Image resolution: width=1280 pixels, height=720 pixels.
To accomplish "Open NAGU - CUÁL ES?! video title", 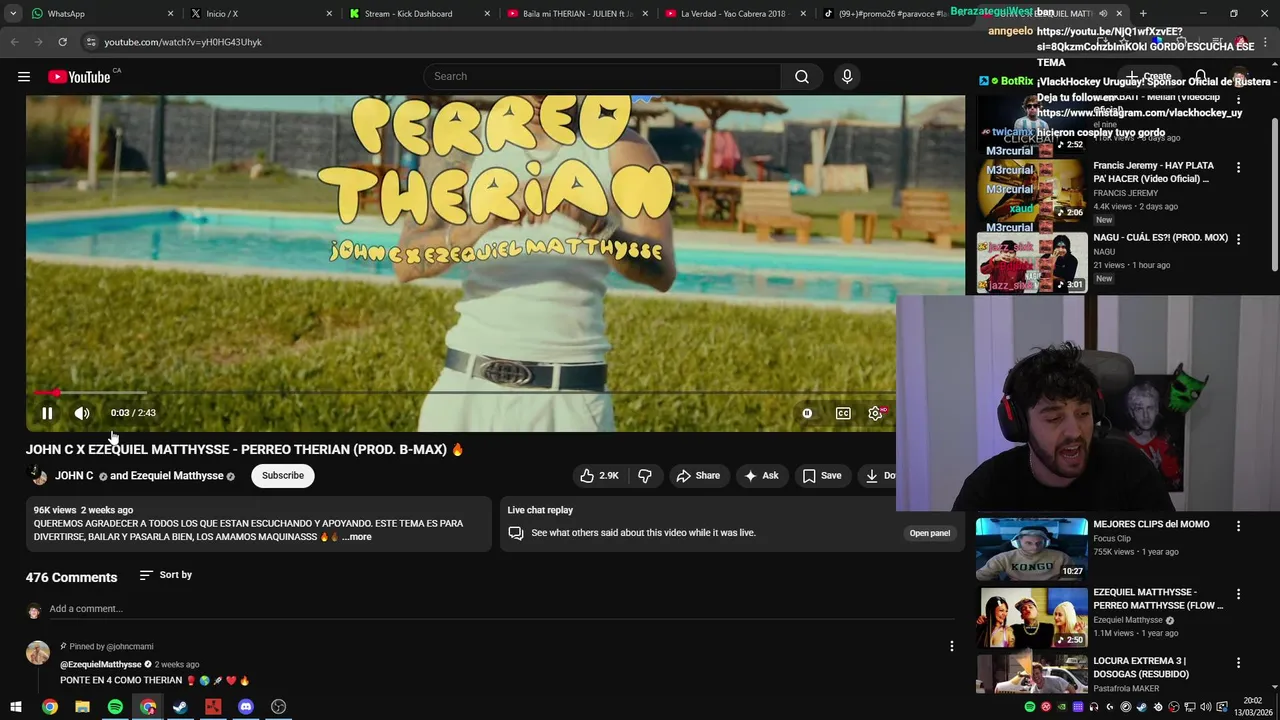I will pos(1160,238).
